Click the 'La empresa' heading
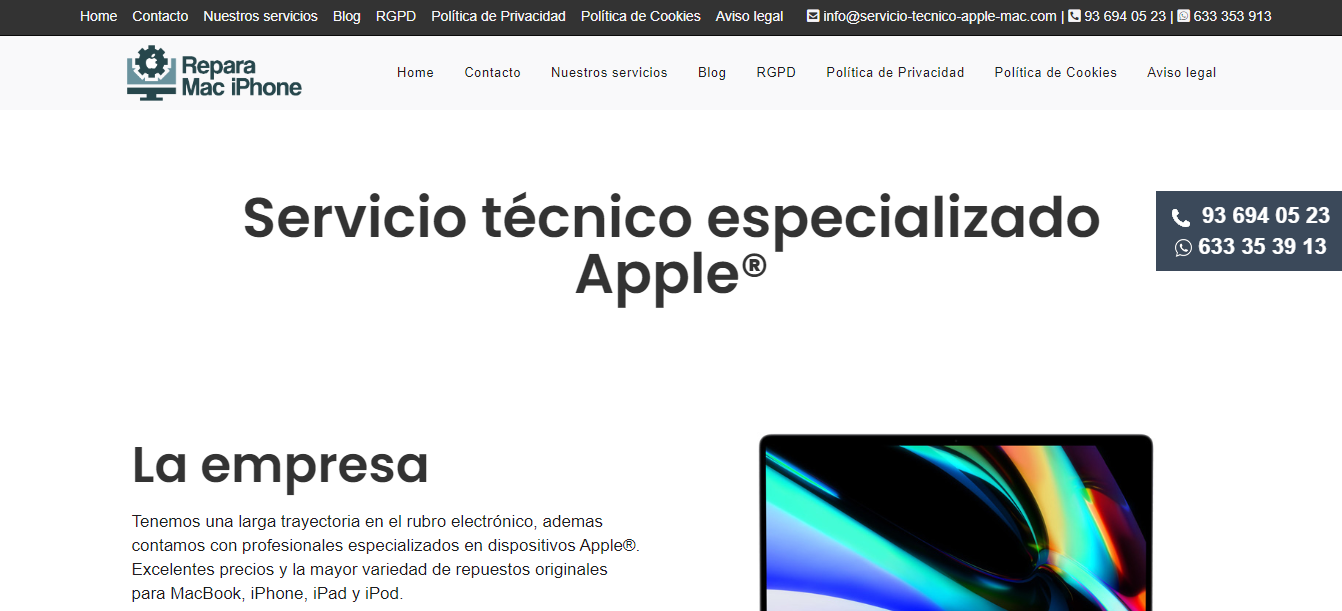The height and width of the screenshot is (611, 1342). click(280, 465)
